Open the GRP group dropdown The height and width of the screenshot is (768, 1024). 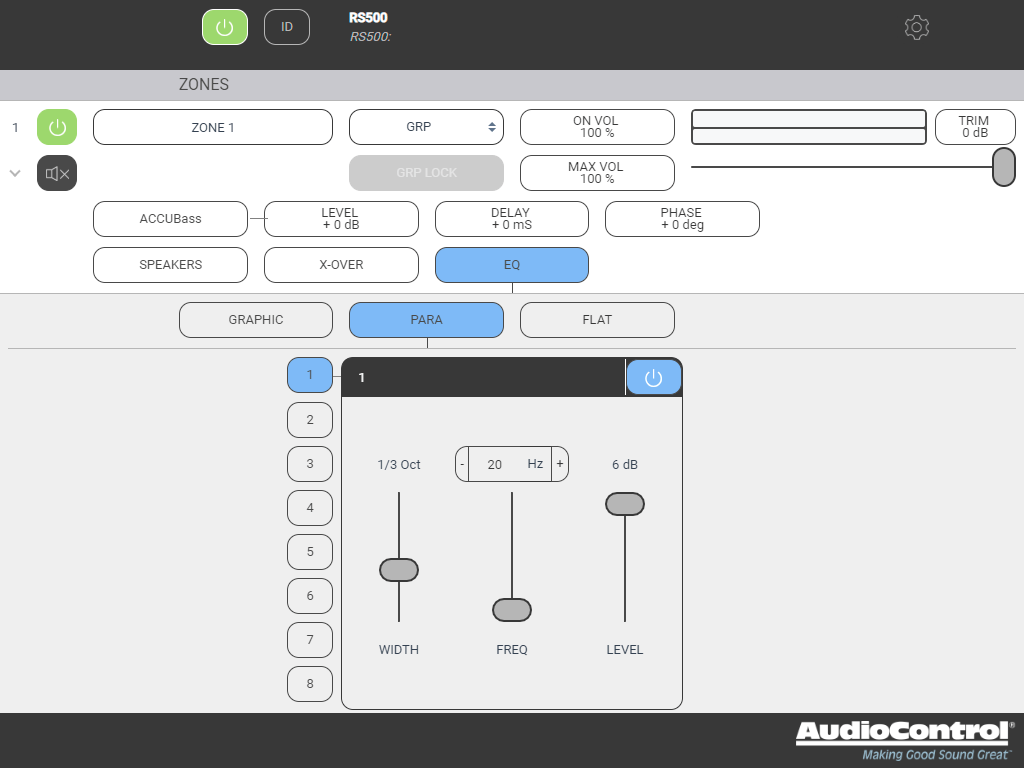point(426,127)
